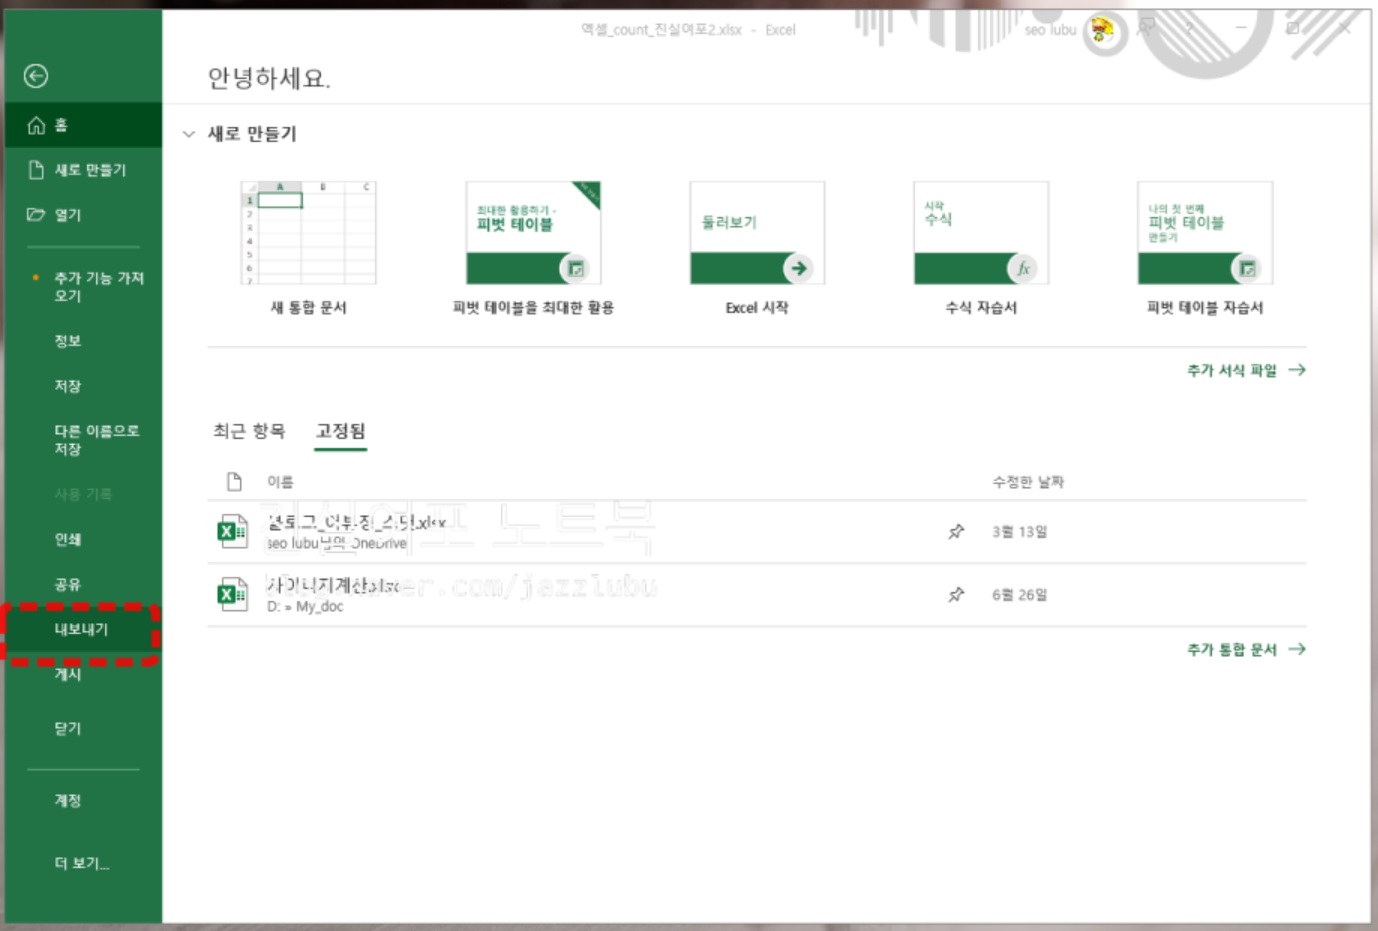The height and width of the screenshot is (931, 1378).
Task: Unpin the file modified 6월 26일
Action: [x=956, y=594]
